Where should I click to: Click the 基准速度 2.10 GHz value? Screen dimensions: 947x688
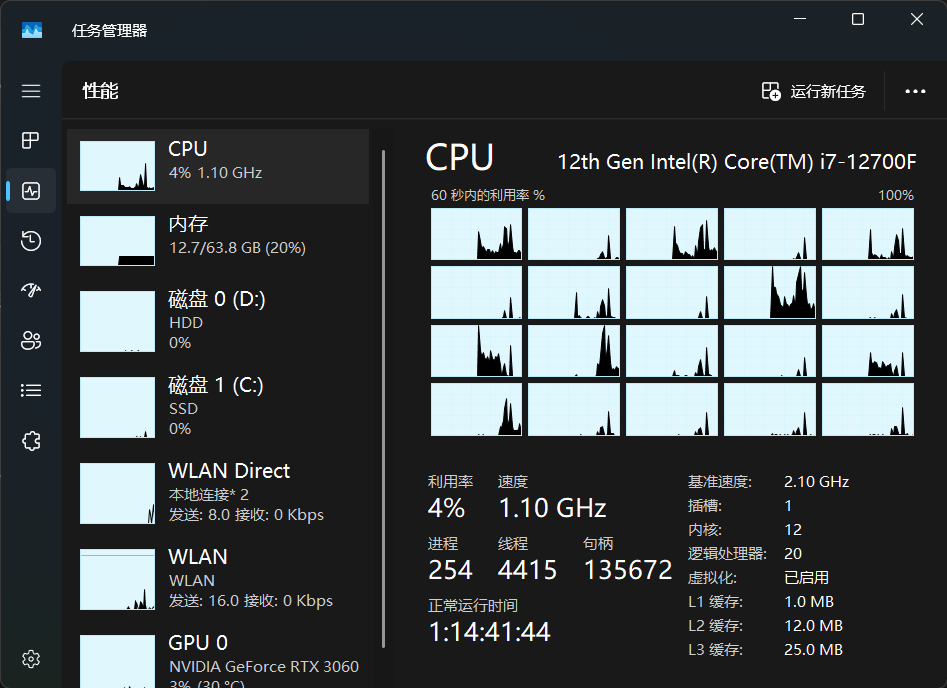pos(817,481)
